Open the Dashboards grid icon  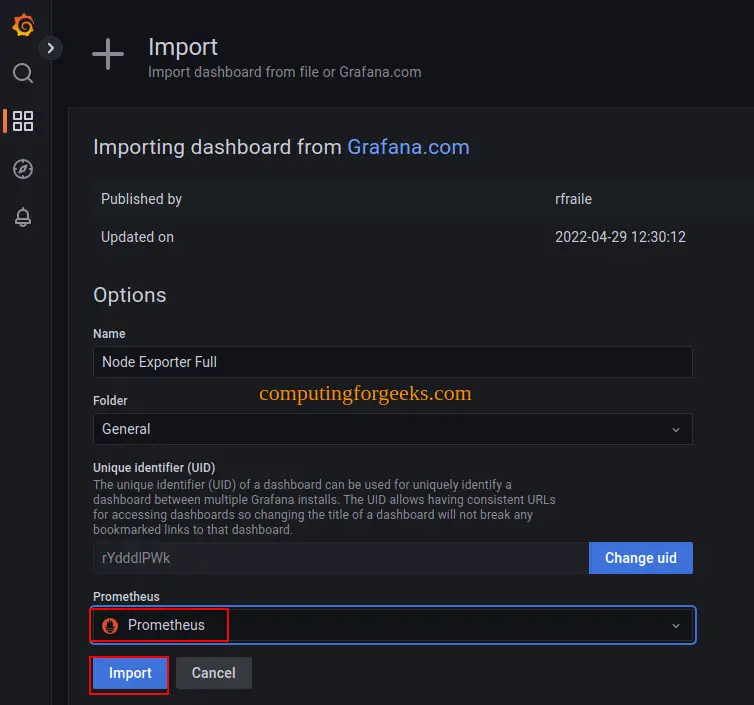point(23,121)
